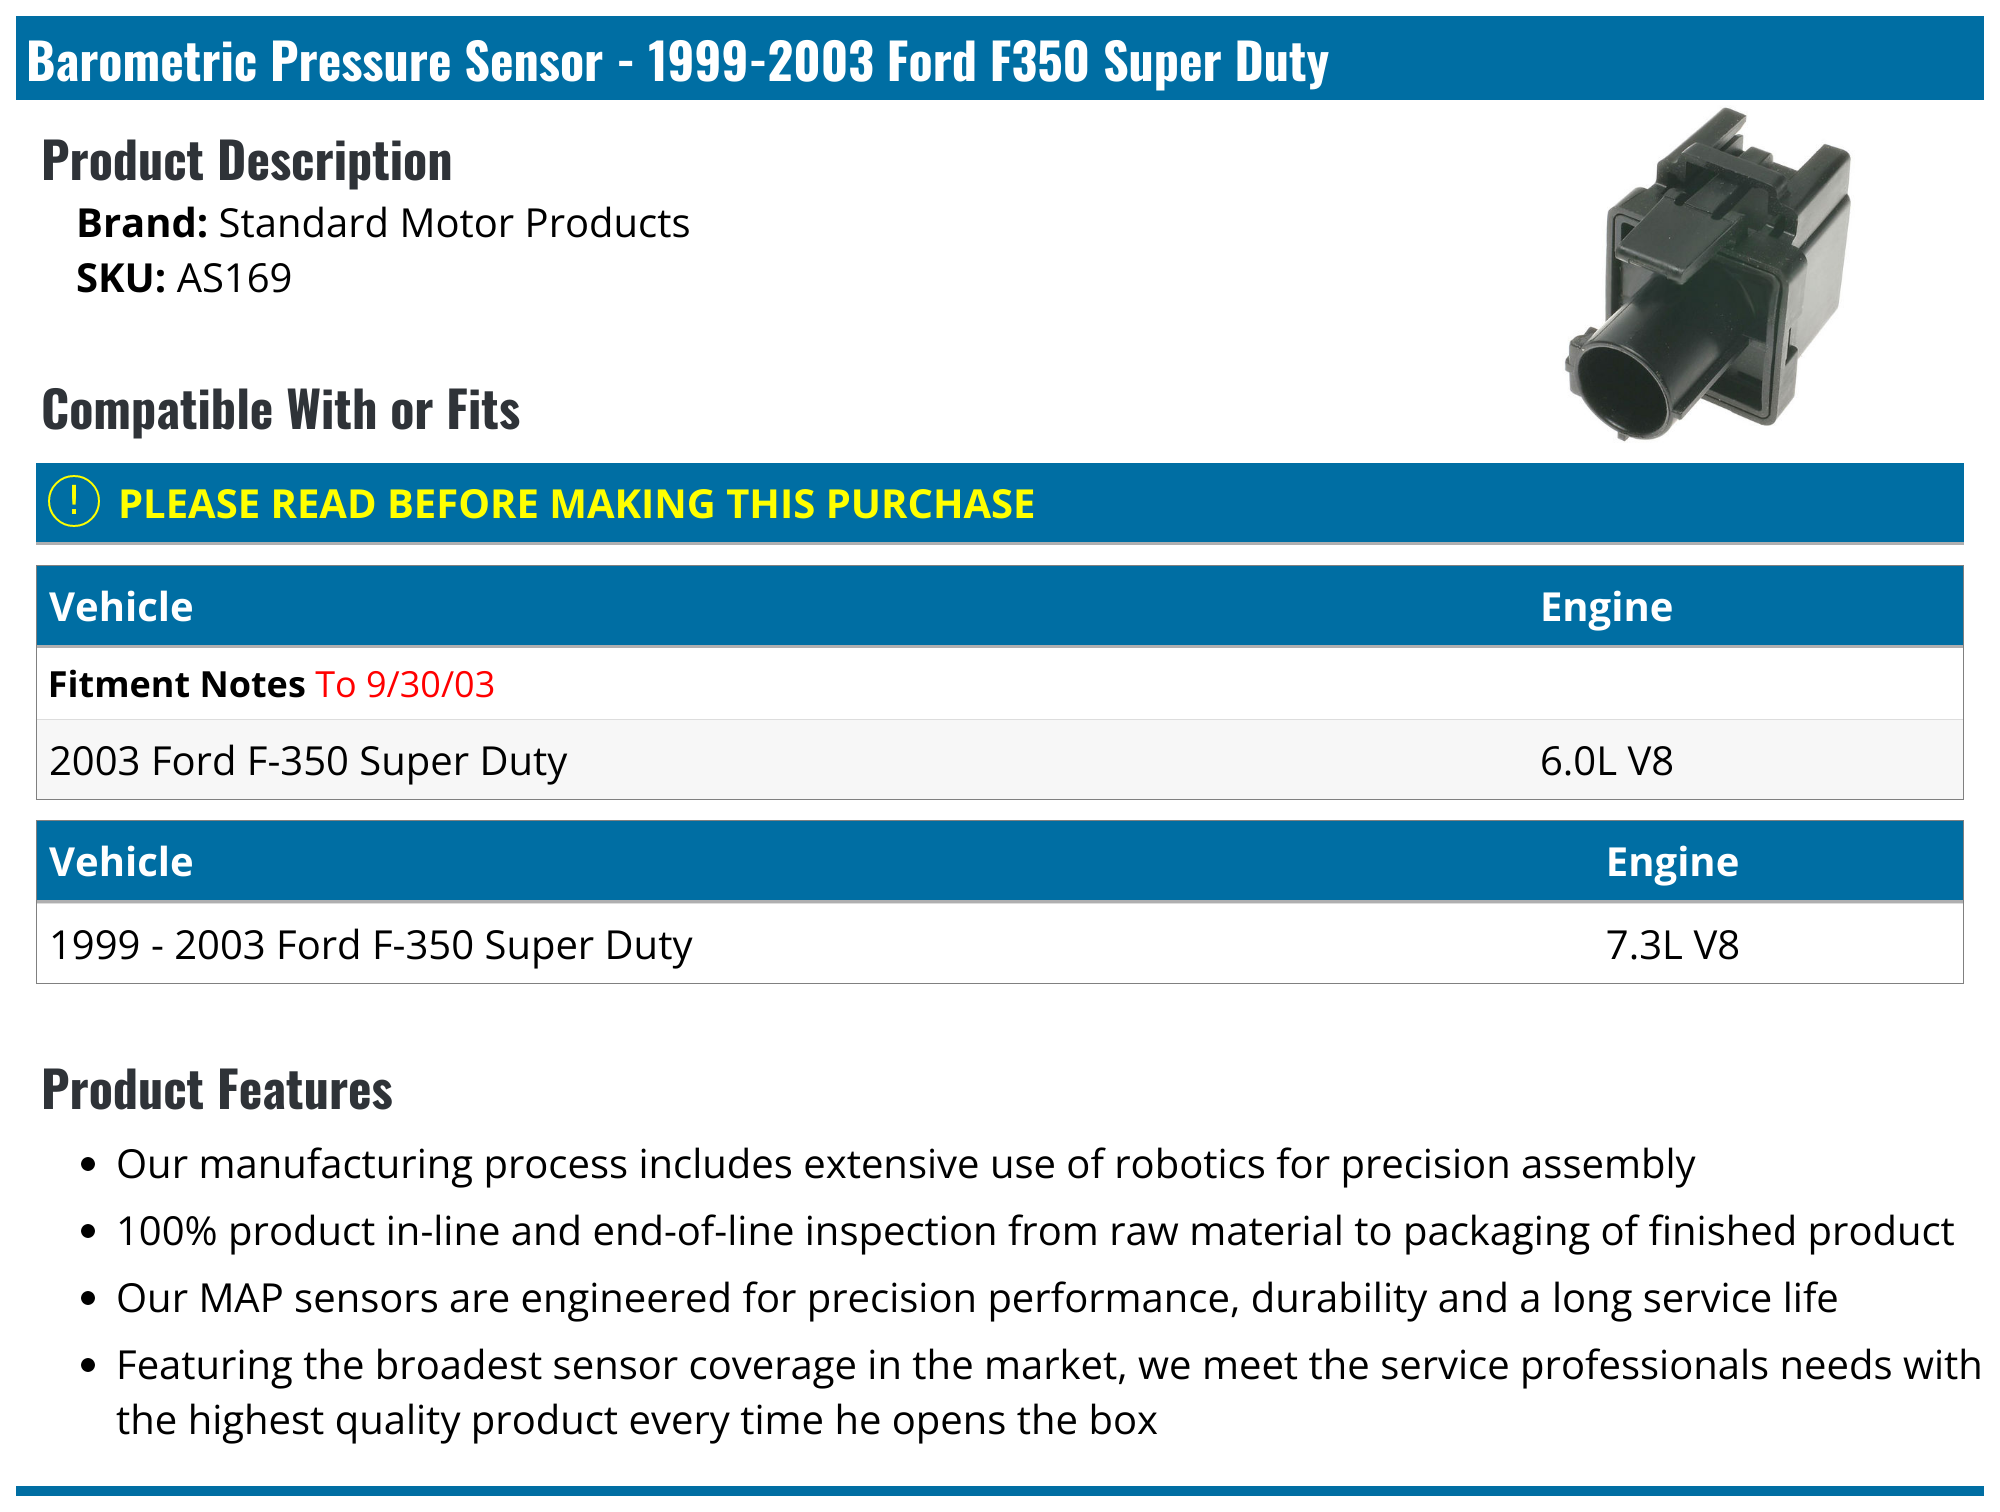Click the Product Features heading
Viewport: 2000px width, 1512px height.
click(217, 1090)
